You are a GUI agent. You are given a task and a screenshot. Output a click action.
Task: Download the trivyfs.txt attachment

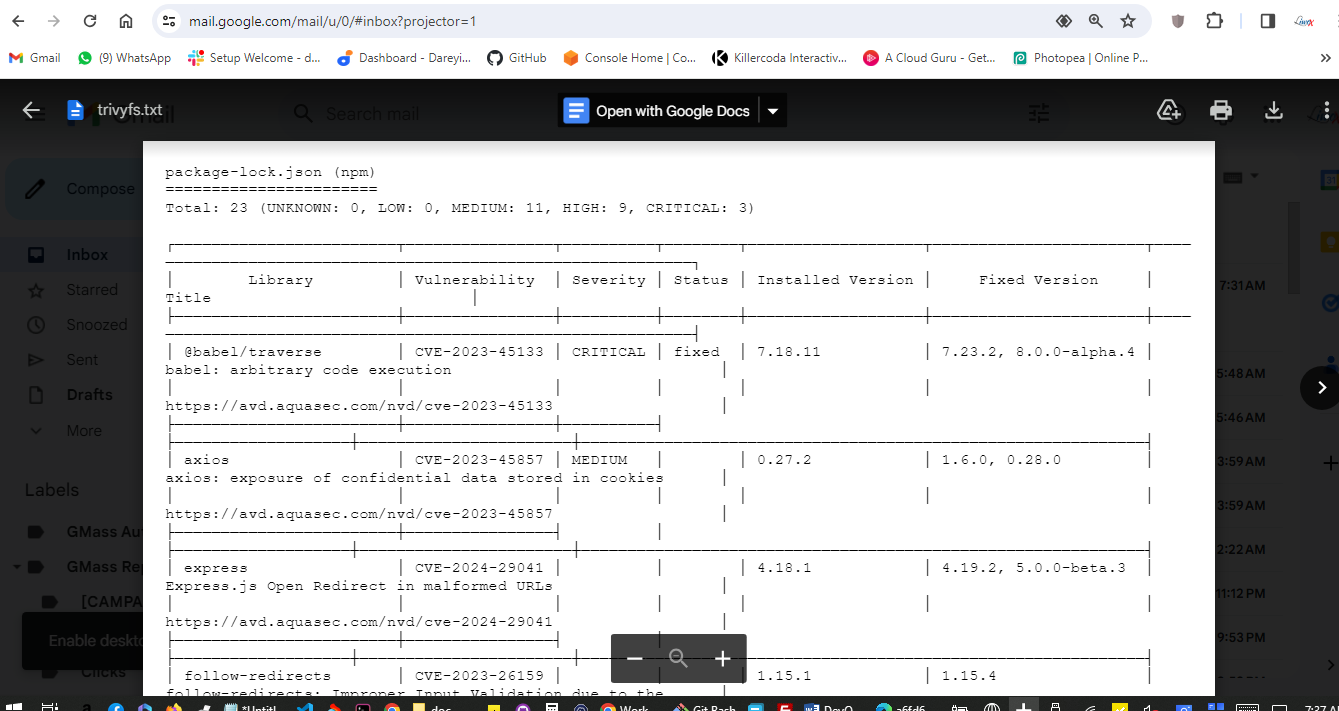pos(1274,110)
